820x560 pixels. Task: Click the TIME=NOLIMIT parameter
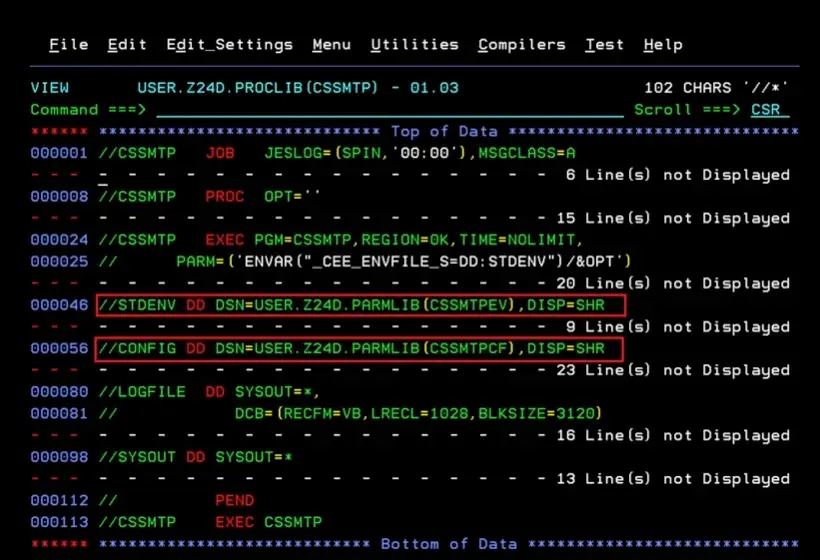[x=517, y=240]
